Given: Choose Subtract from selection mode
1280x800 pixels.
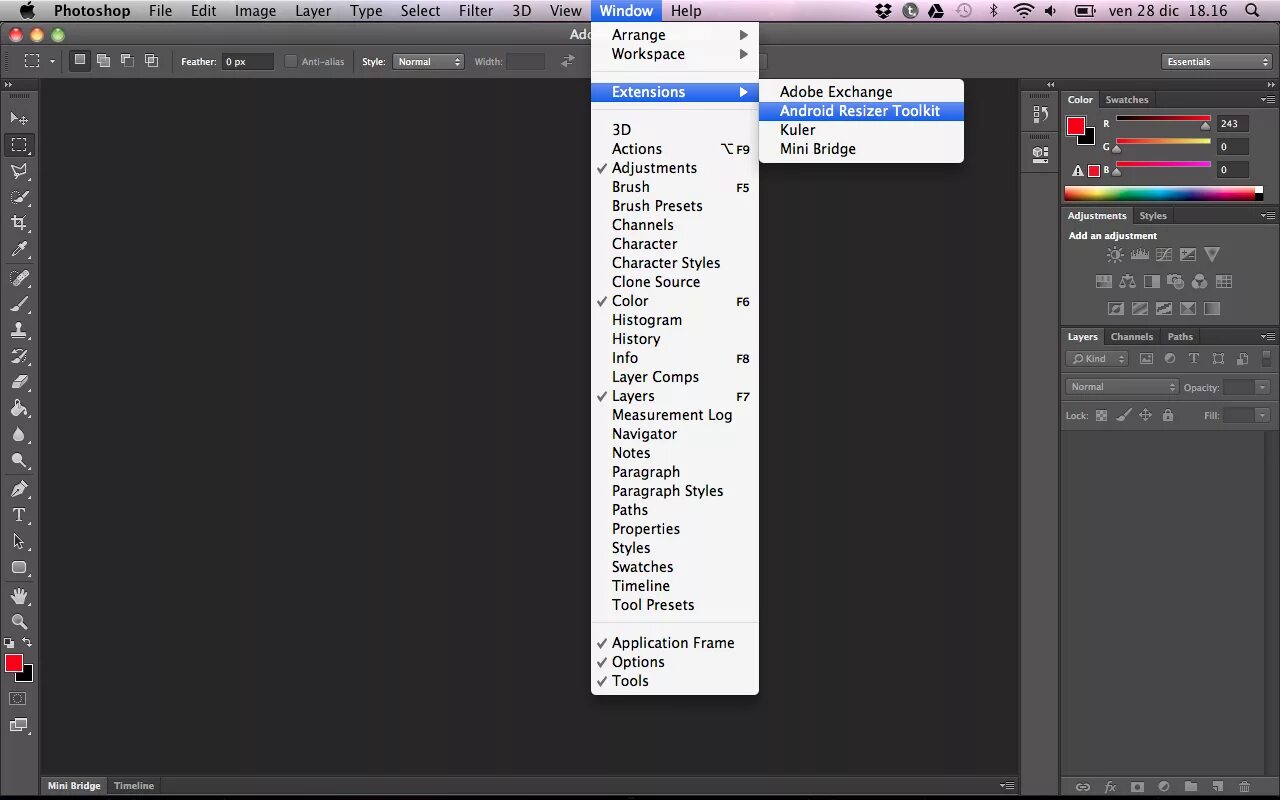Looking at the screenshot, I should [128, 61].
